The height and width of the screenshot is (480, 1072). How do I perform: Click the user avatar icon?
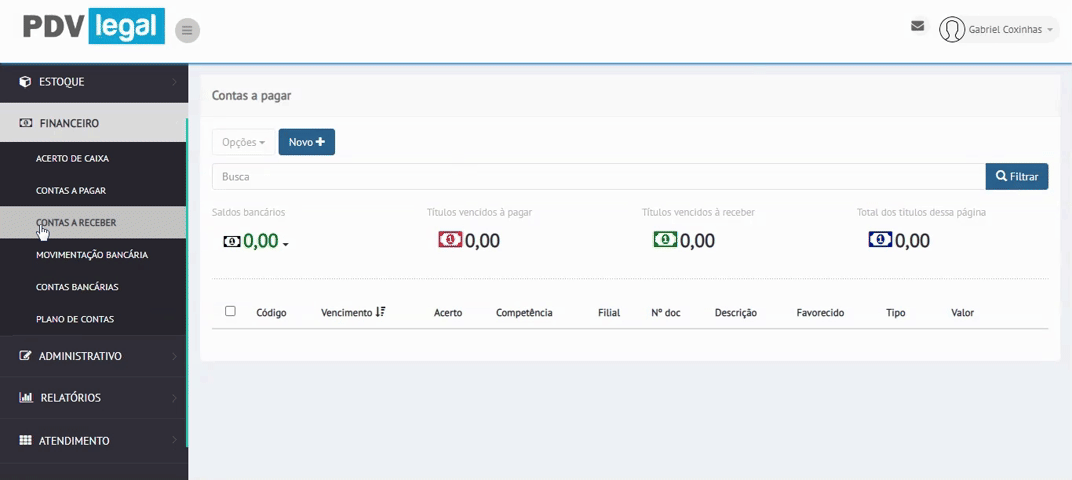[952, 30]
